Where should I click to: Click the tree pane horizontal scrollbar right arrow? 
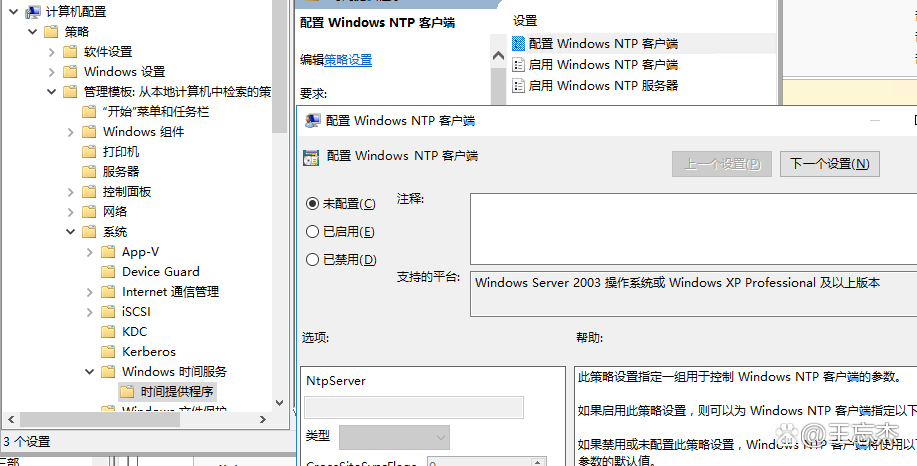click(x=263, y=419)
